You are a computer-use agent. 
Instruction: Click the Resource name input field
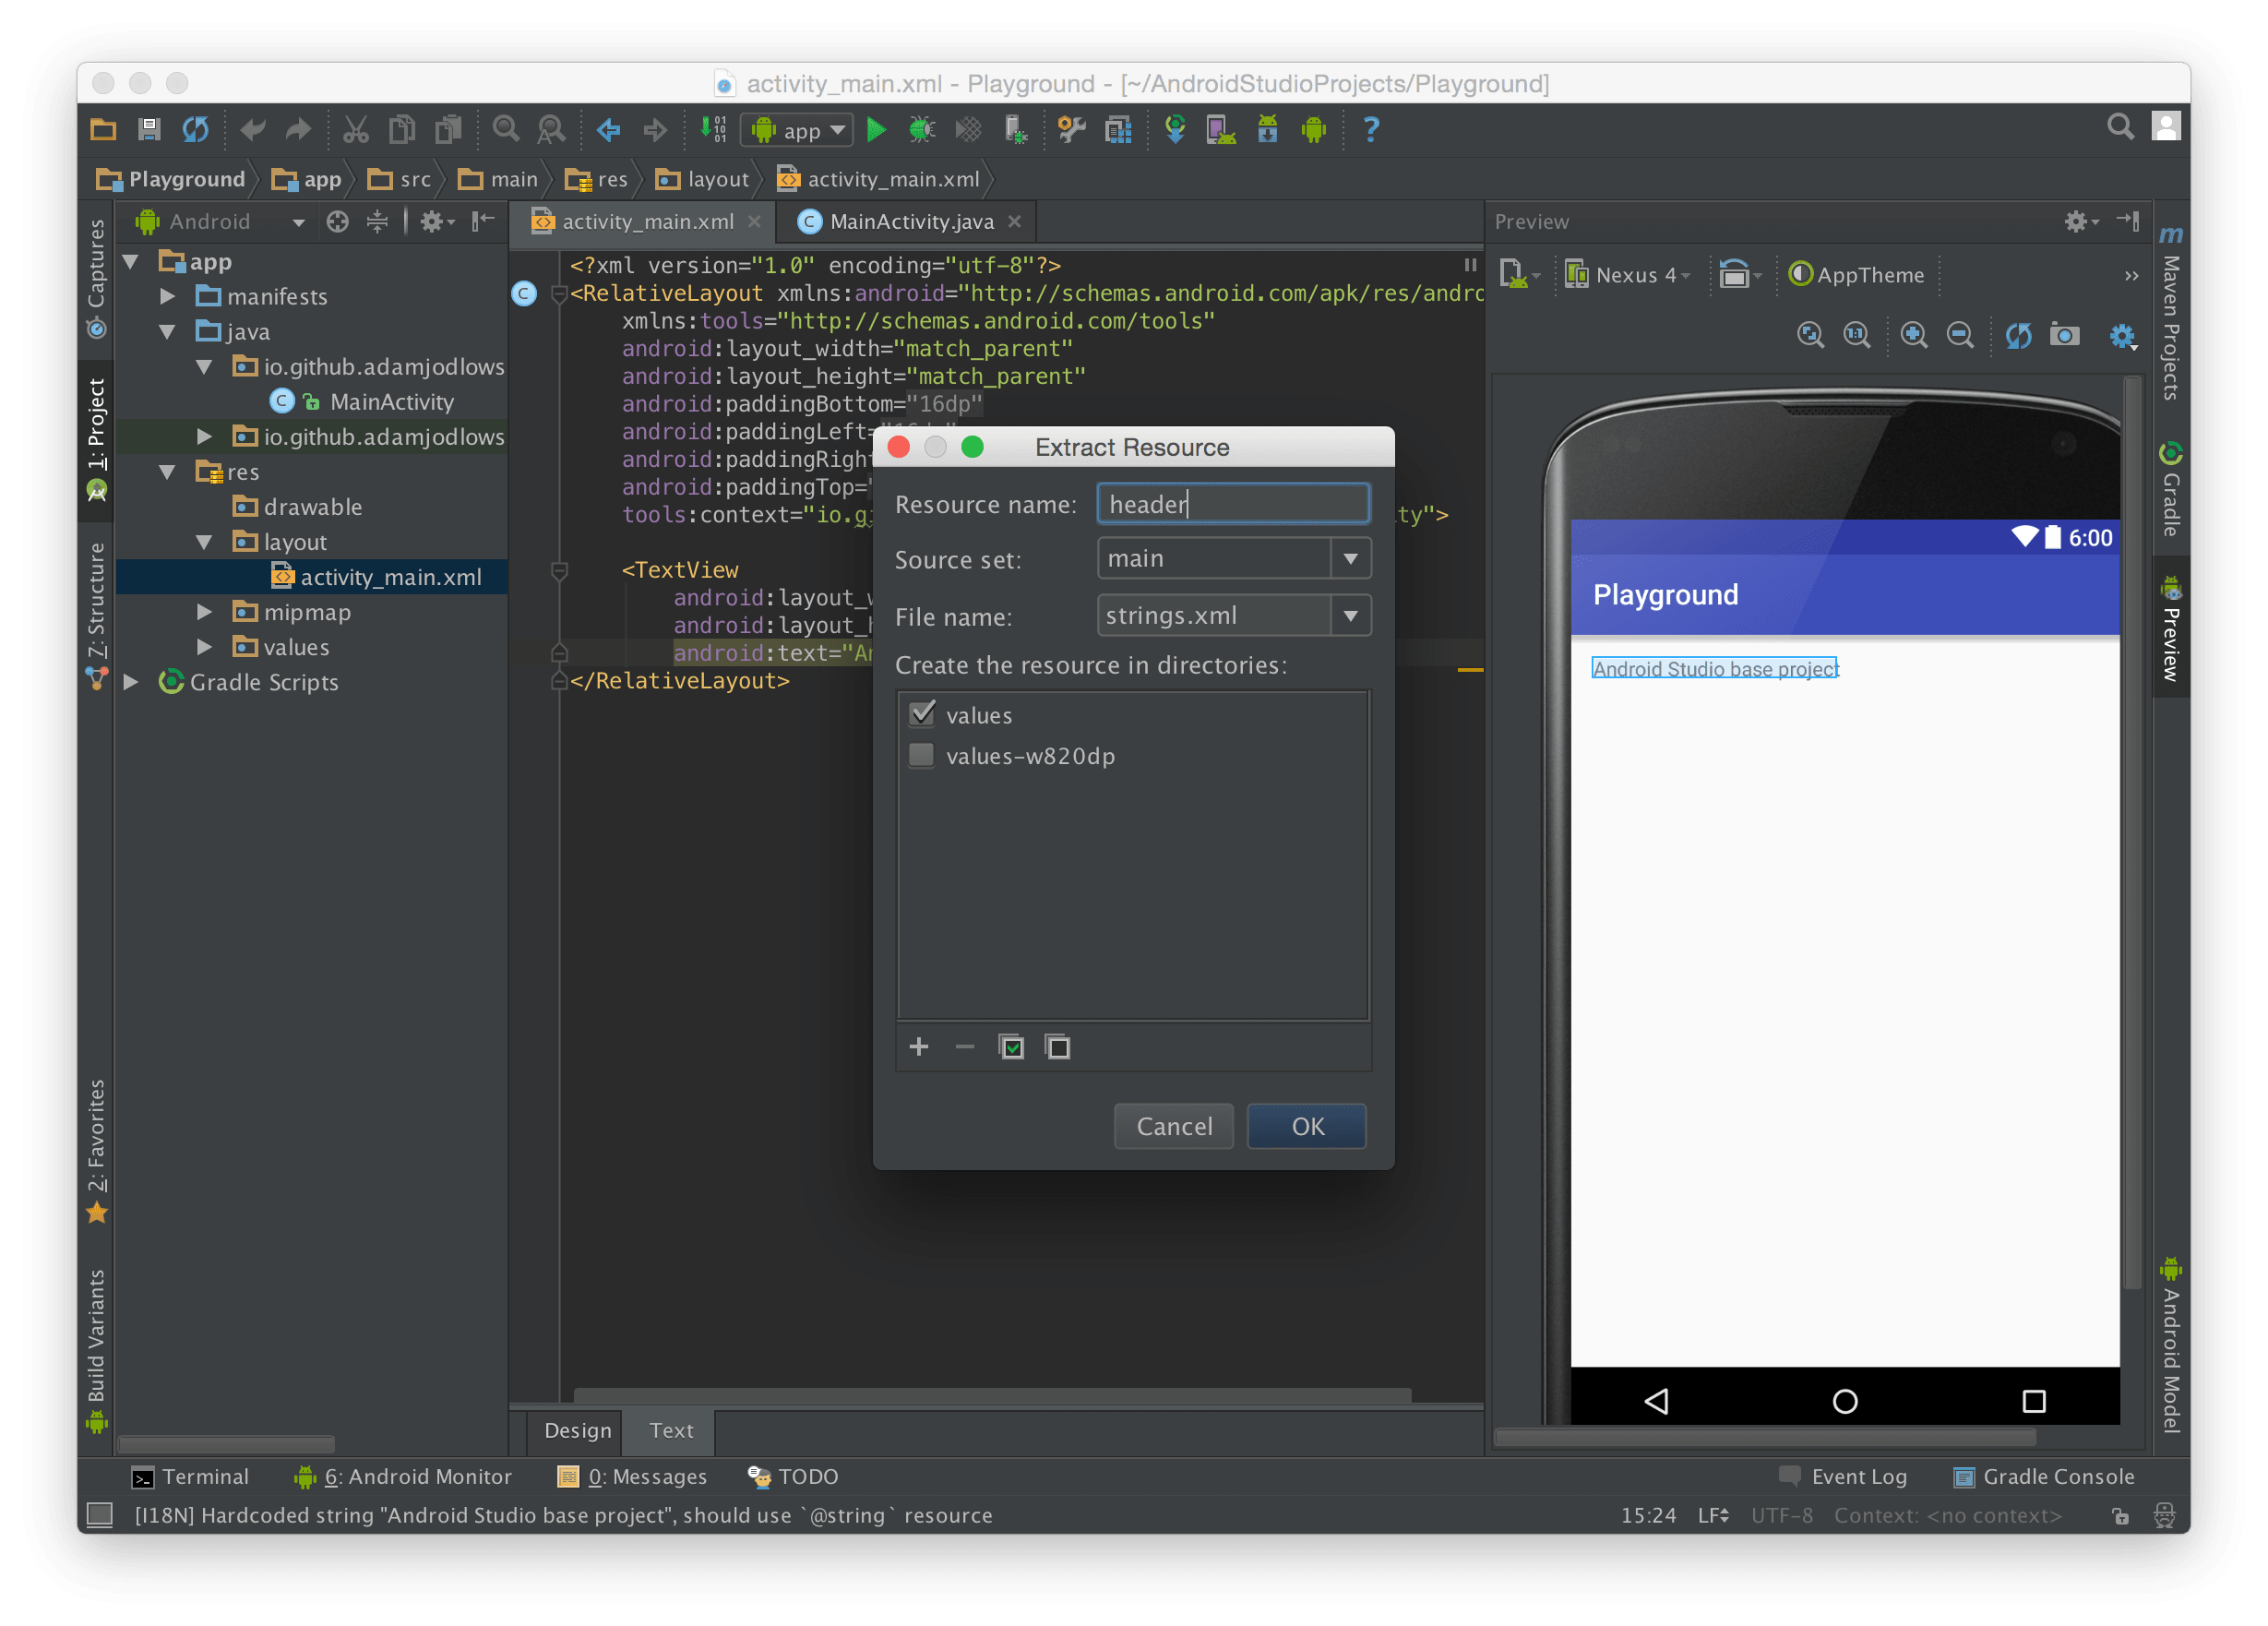click(x=1232, y=504)
